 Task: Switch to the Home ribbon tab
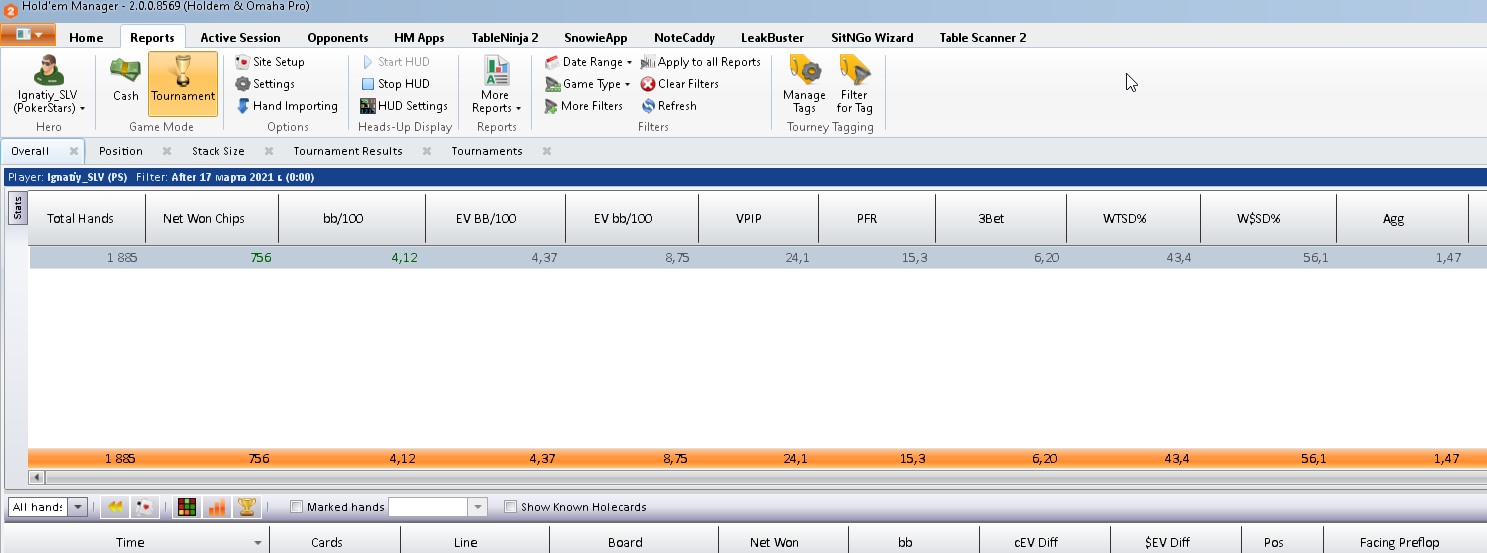point(86,37)
